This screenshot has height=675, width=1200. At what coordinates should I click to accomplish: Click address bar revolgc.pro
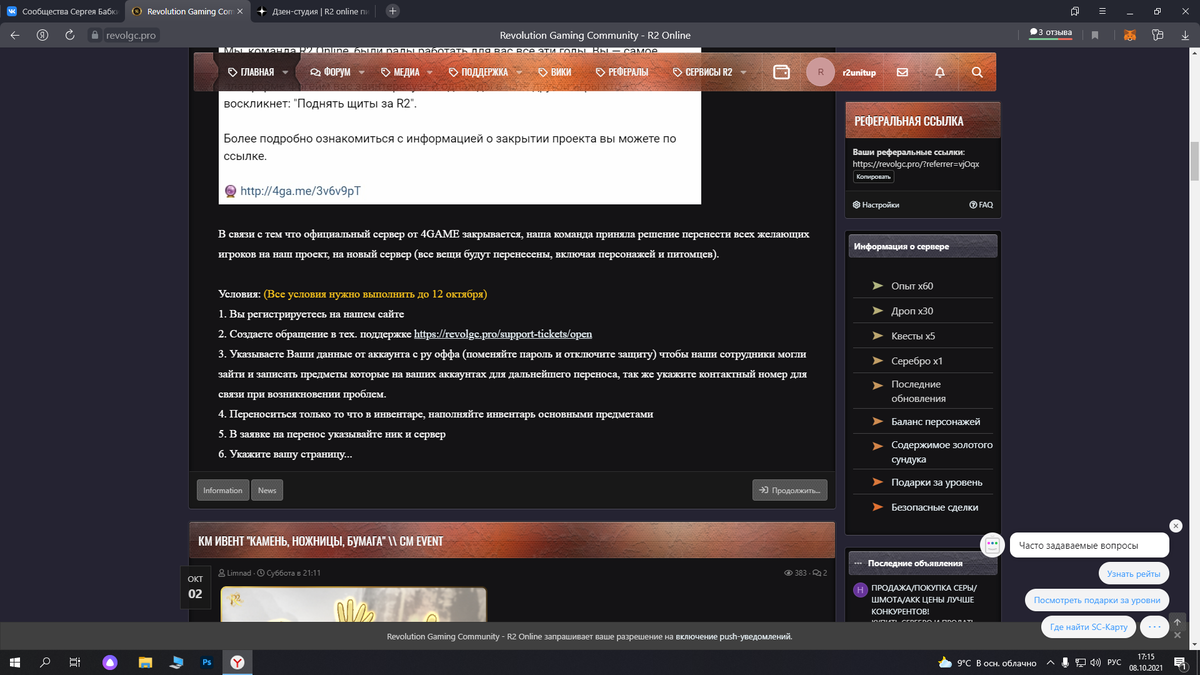click(132, 34)
